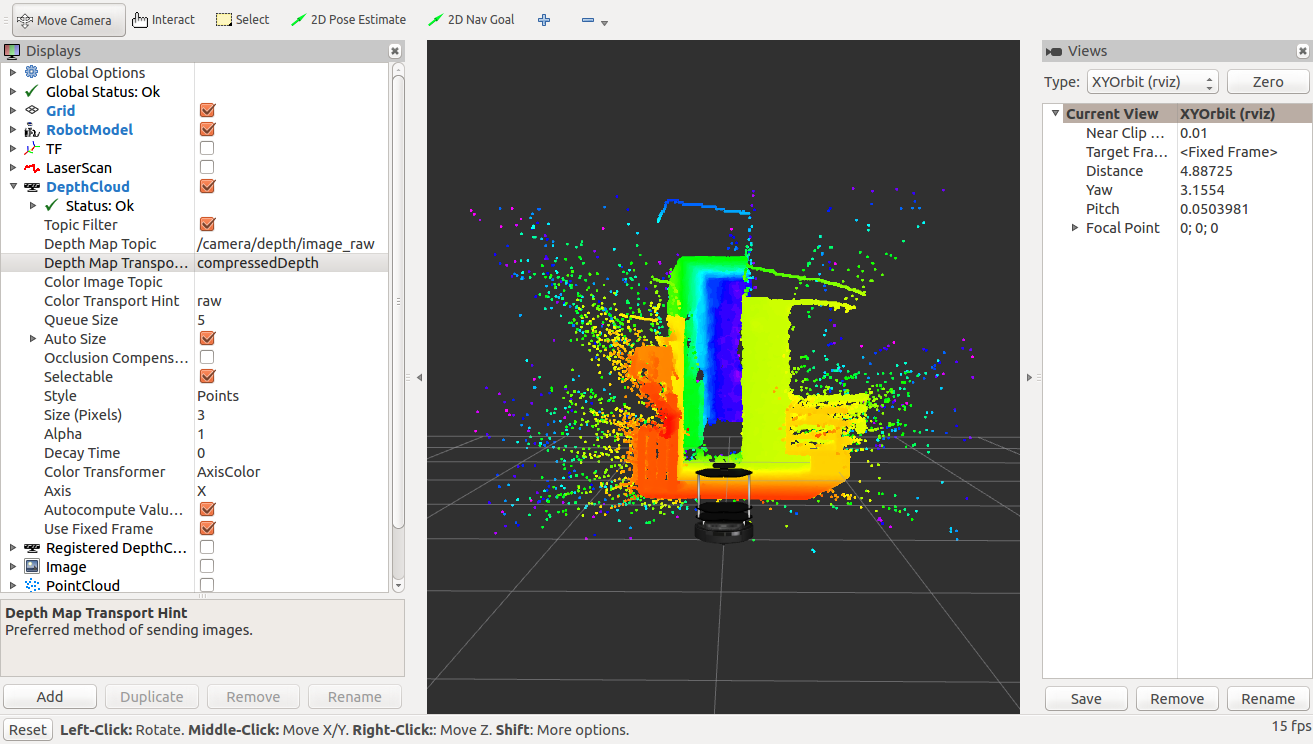Enable the Image display checkbox
The width and height of the screenshot is (1313, 744).
[x=207, y=566]
